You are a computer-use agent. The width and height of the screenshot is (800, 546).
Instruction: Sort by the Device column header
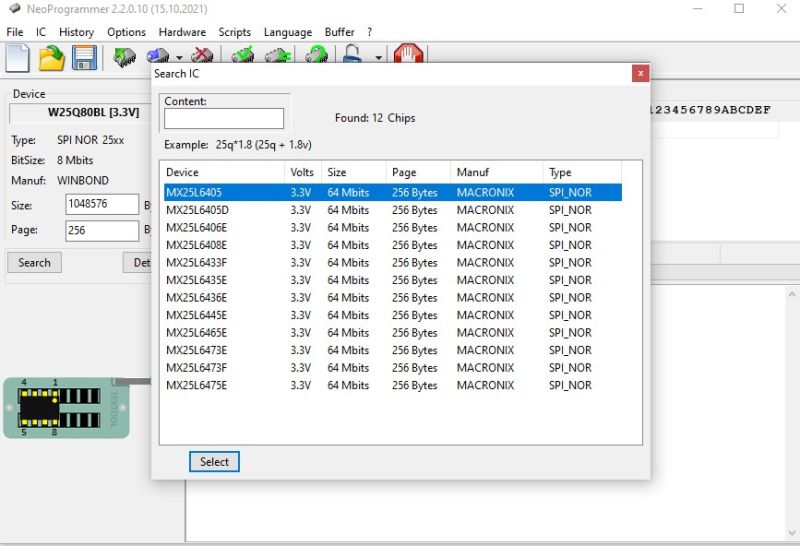222,172
